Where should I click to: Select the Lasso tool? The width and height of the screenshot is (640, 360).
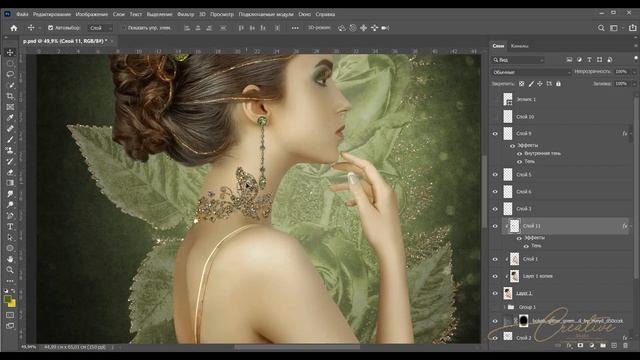[10, 74]
